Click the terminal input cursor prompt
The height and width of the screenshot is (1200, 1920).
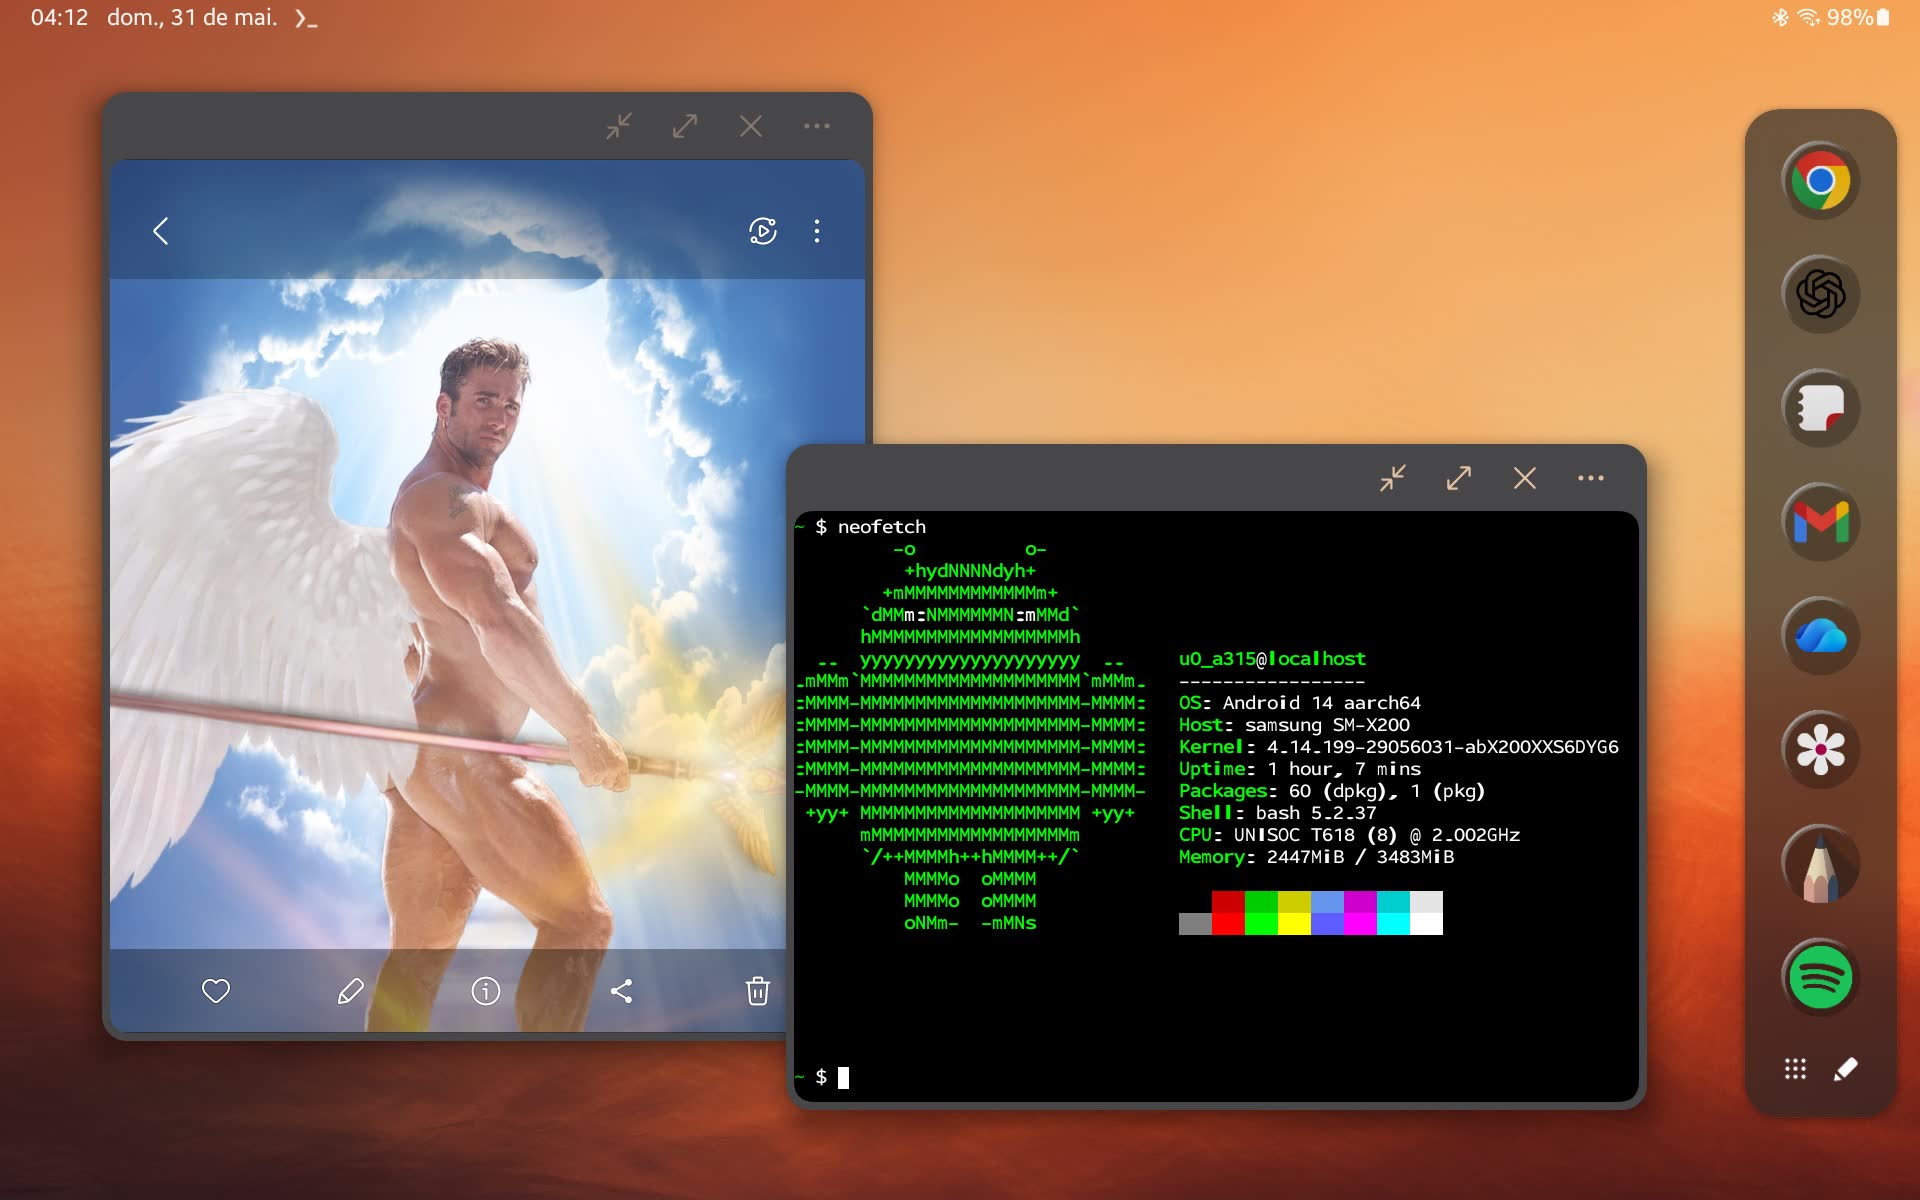coord(843,1077)
